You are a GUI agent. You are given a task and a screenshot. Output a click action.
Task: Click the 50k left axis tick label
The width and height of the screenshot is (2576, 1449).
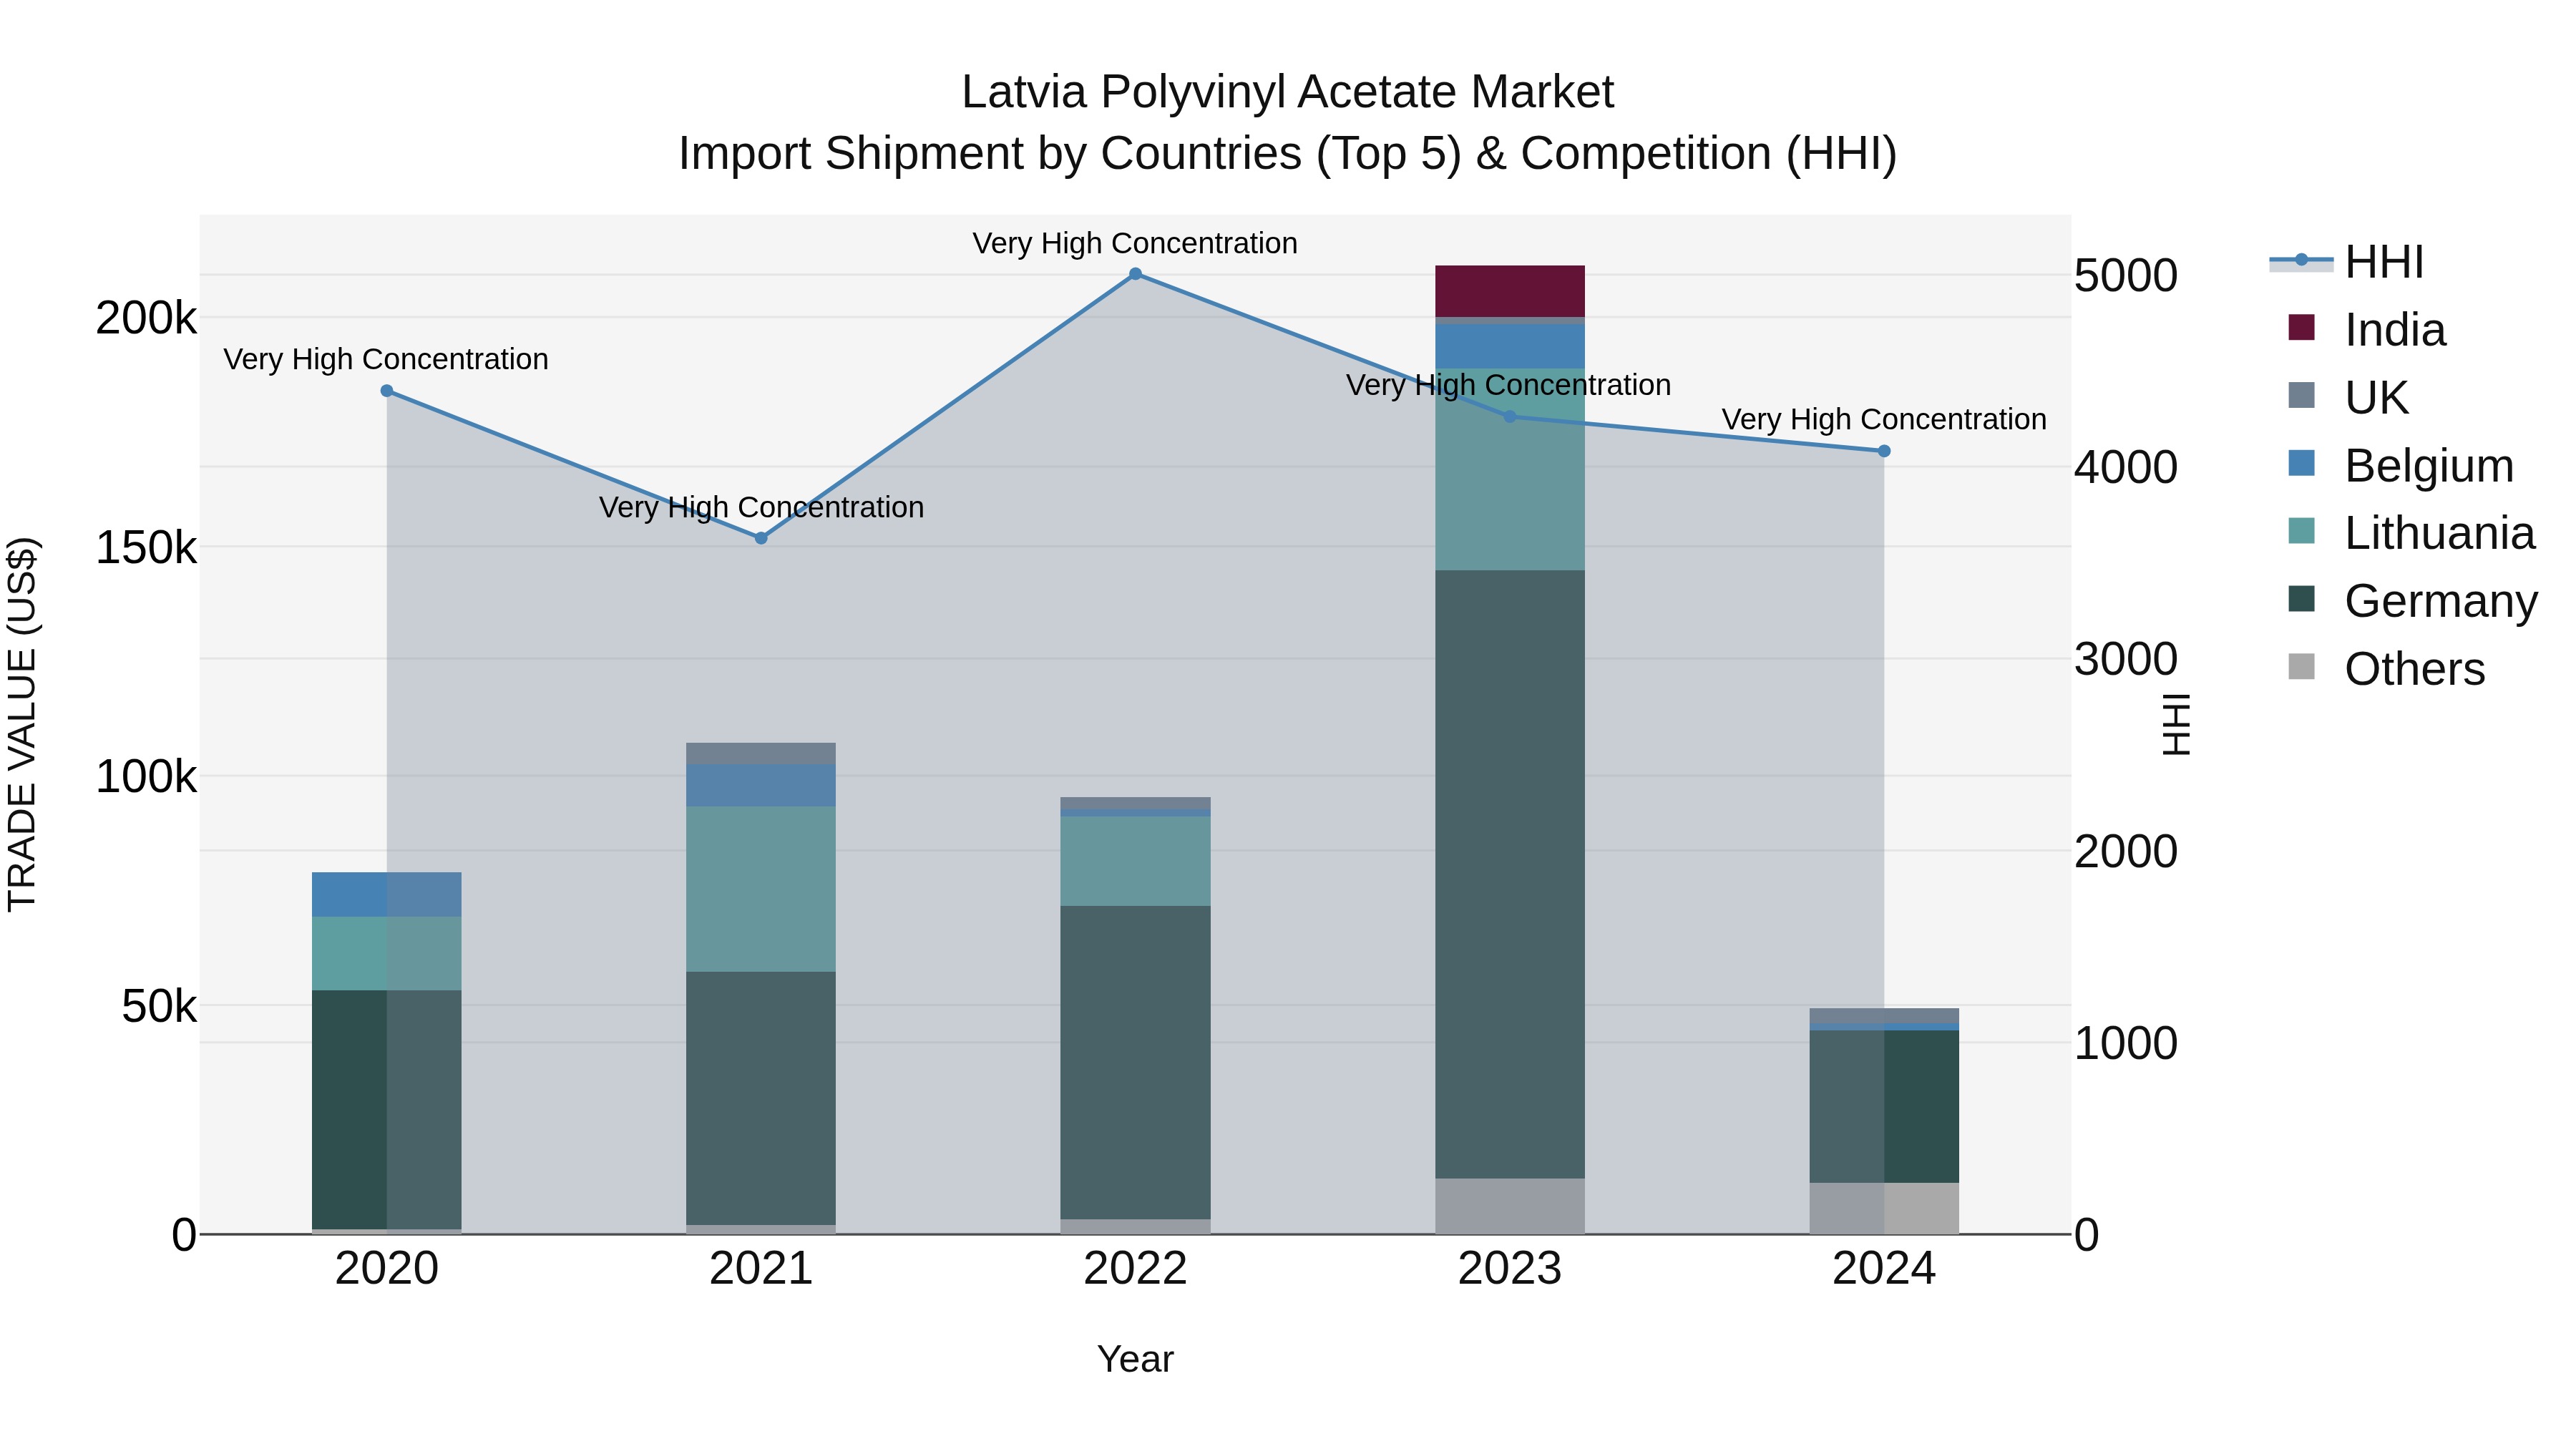click(x=159, y=1007)
